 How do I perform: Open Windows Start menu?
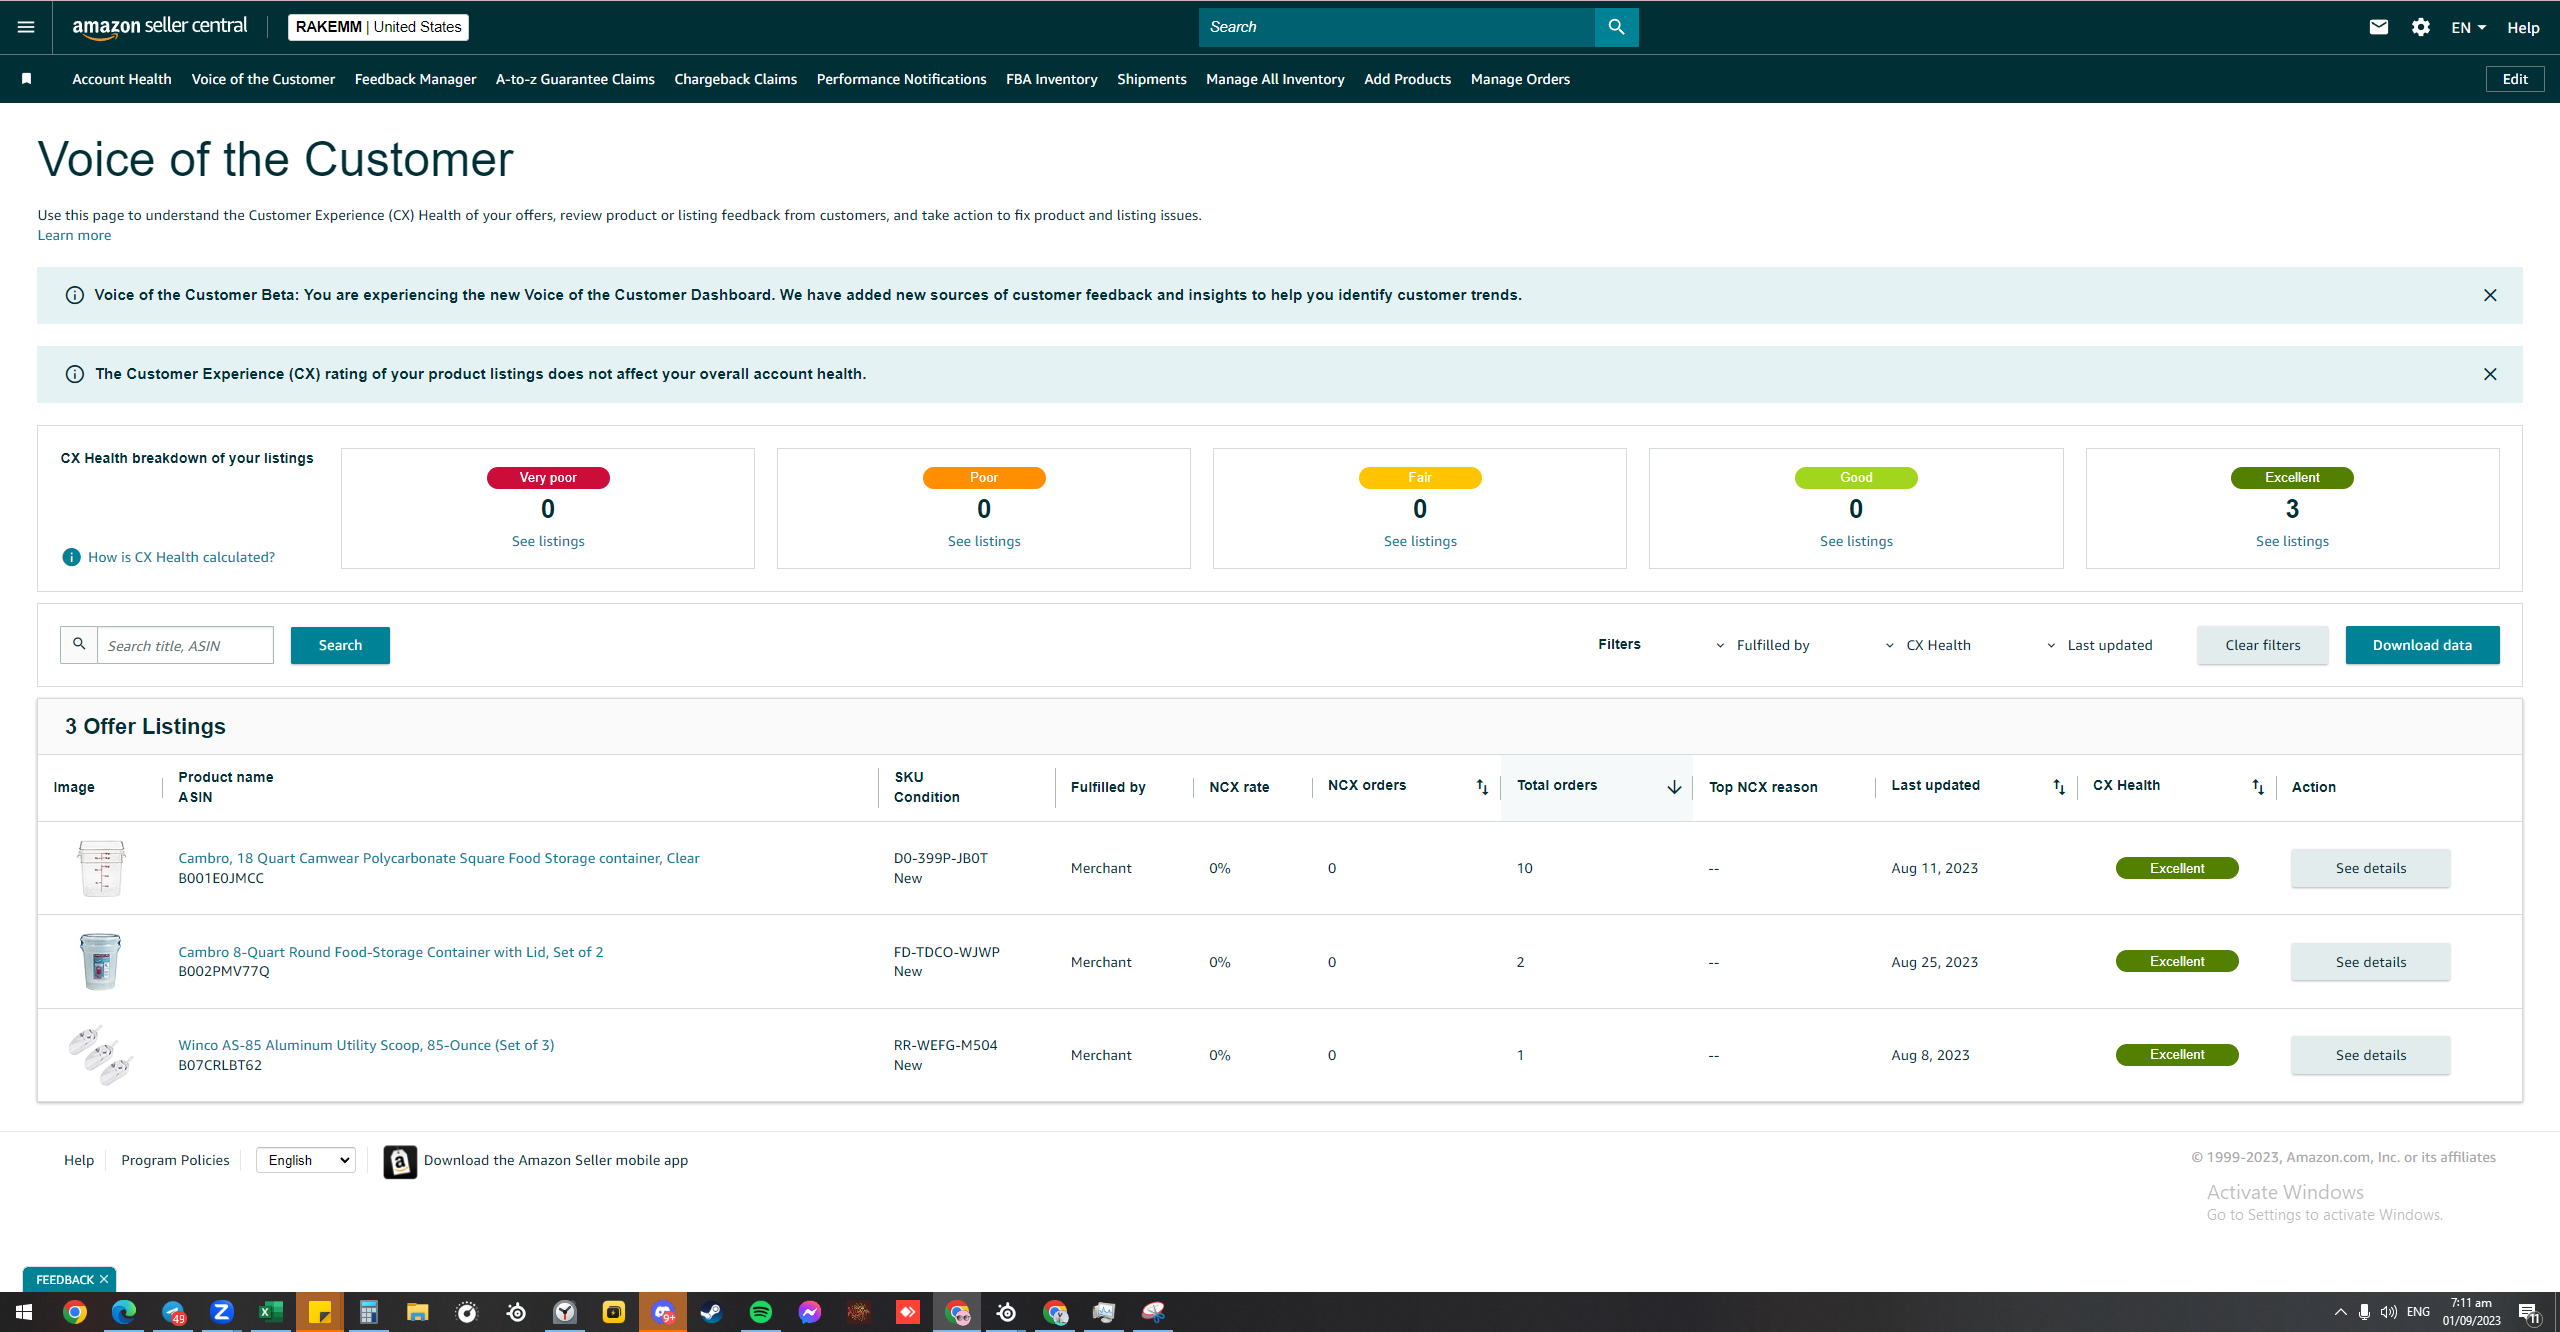point(24,1312)
